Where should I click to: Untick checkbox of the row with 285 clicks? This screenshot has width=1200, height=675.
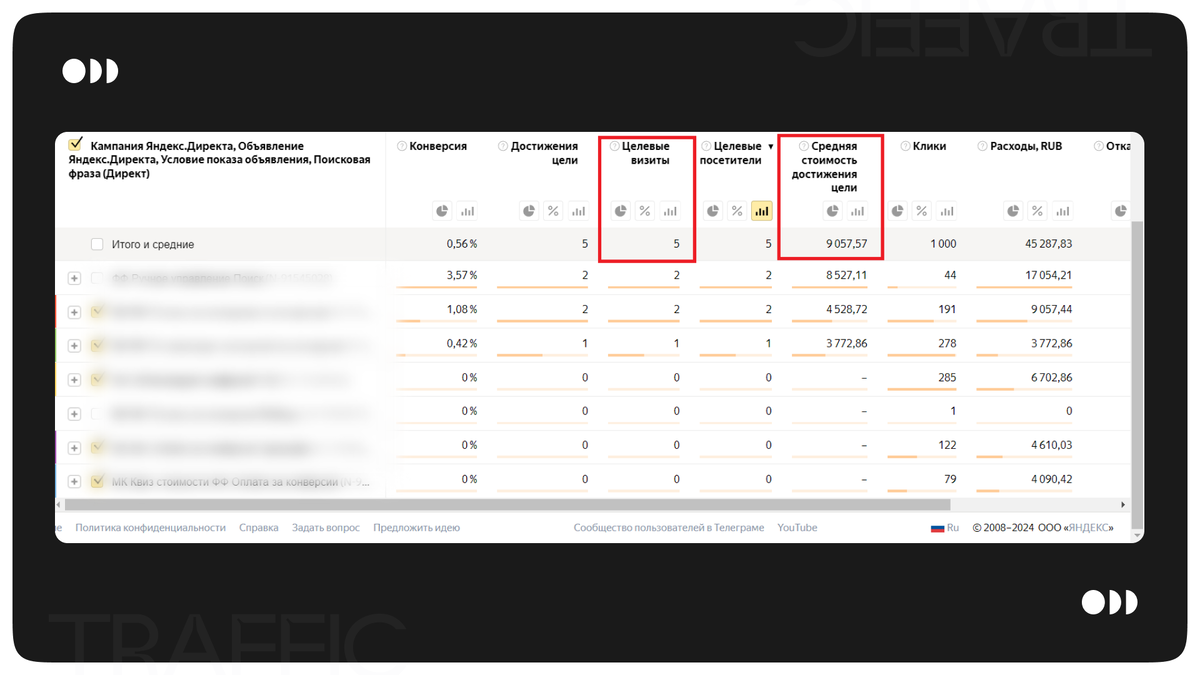click(x=97, y=379)
